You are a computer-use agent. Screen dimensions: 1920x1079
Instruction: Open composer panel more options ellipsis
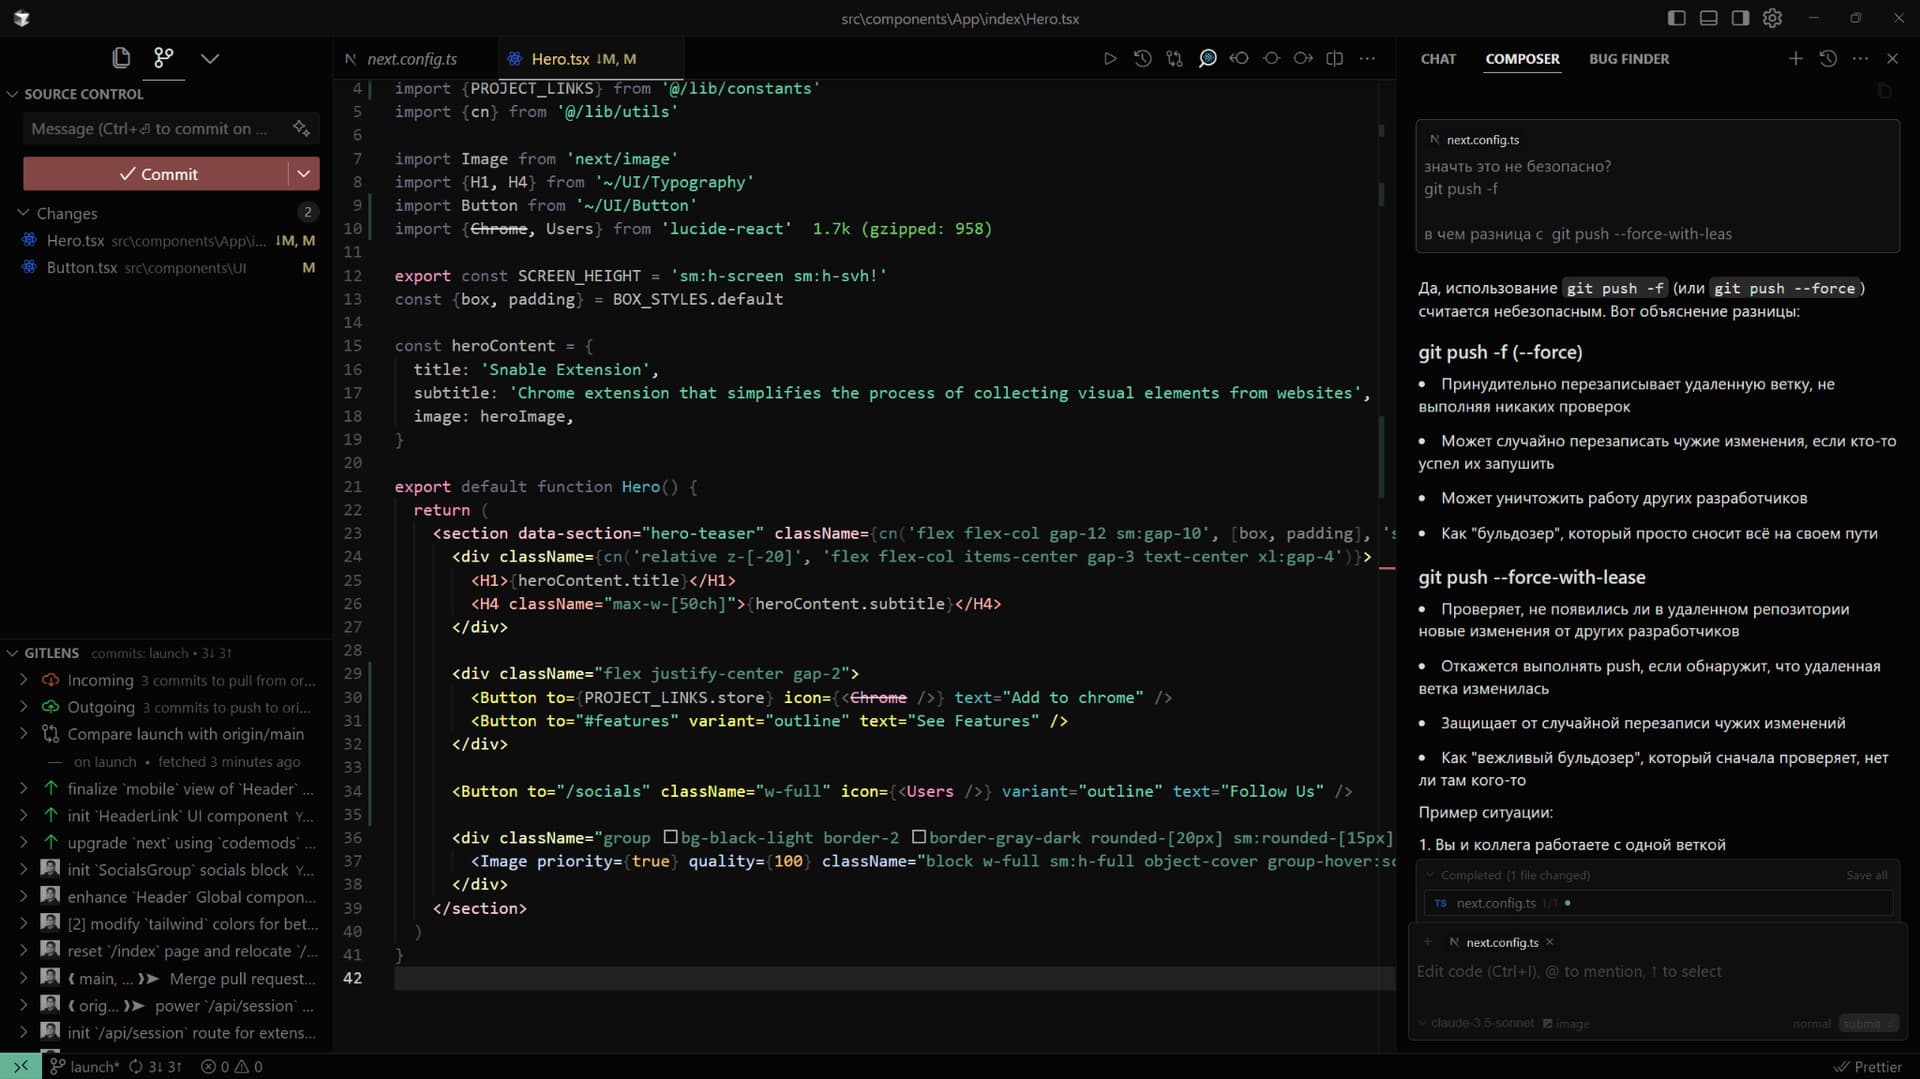click(x=1860, y=58)
